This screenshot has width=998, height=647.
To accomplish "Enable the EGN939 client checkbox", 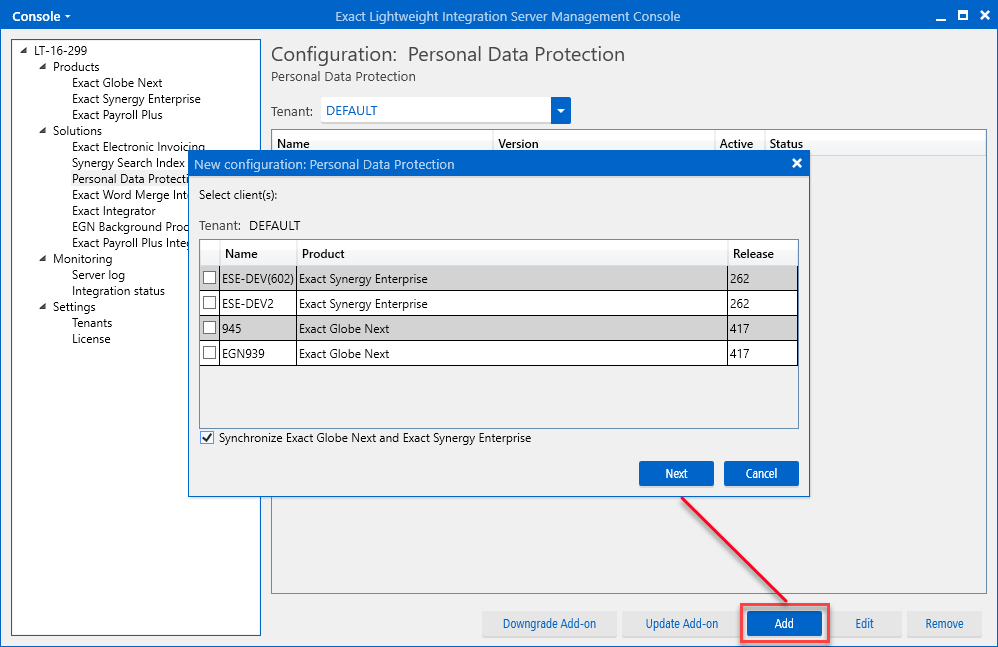I will 210,353.
